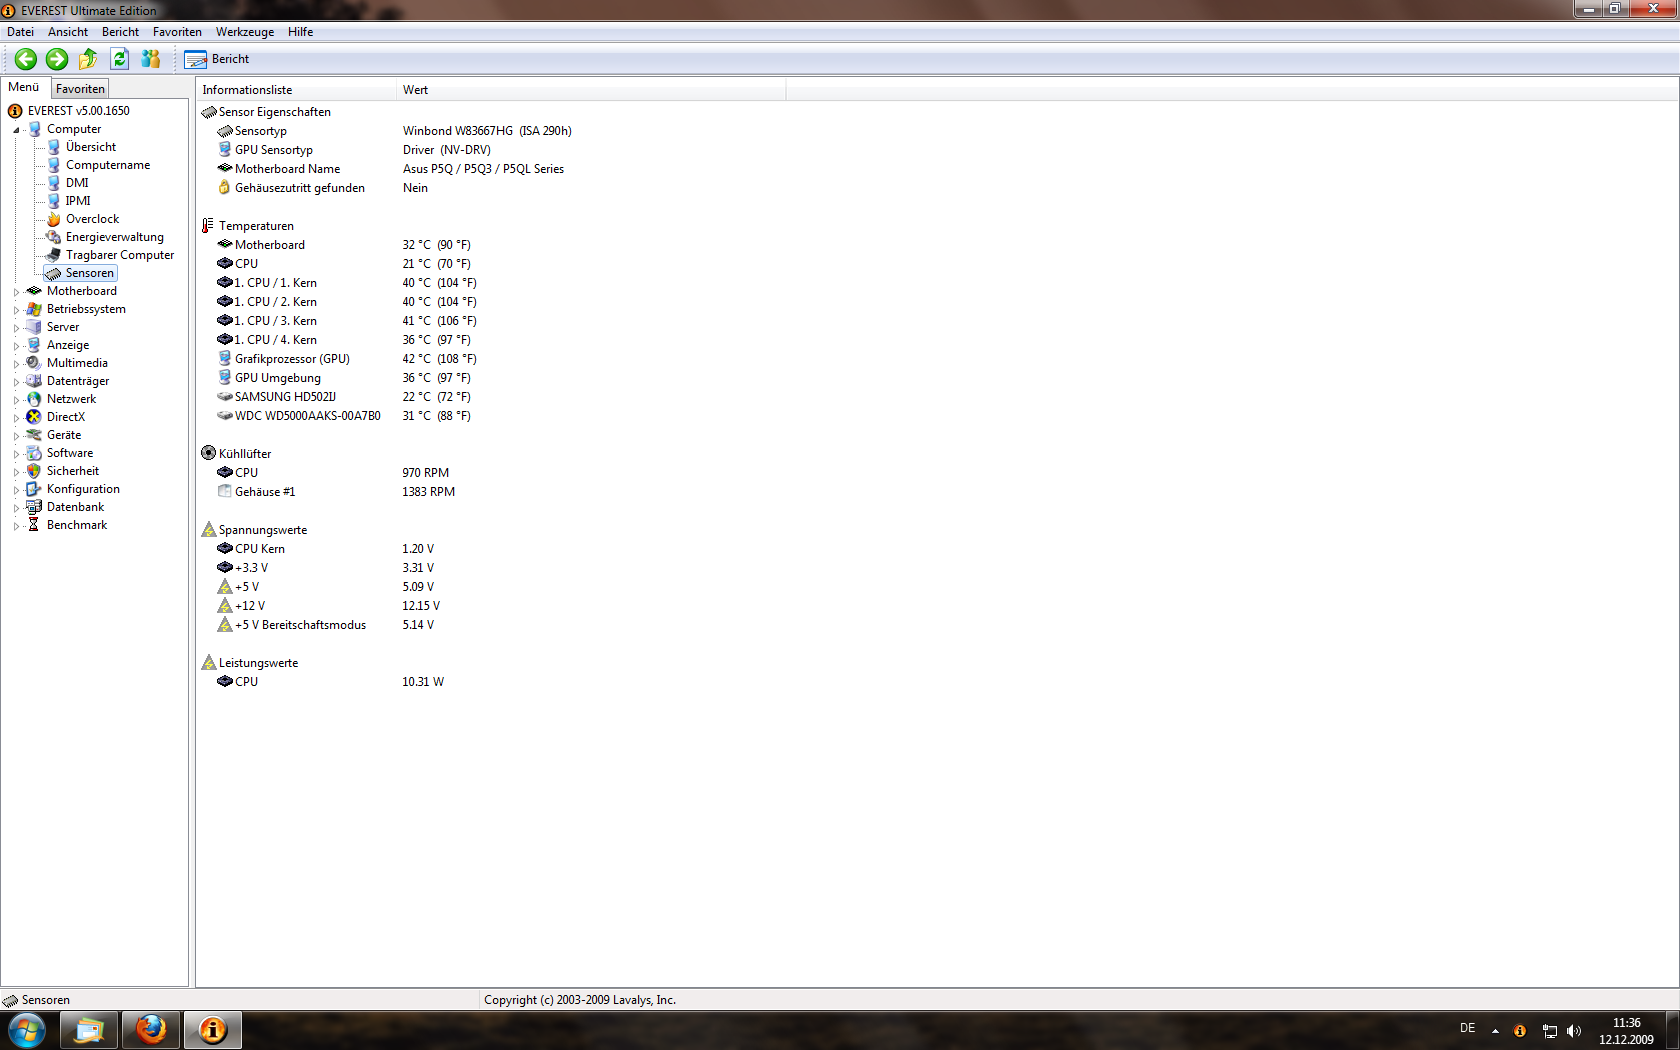The height and width of the screenshot is (1050, 1680).
Task: Expand the Datenträger tree node
Action: pyautogui.click(x=16, y=382)
